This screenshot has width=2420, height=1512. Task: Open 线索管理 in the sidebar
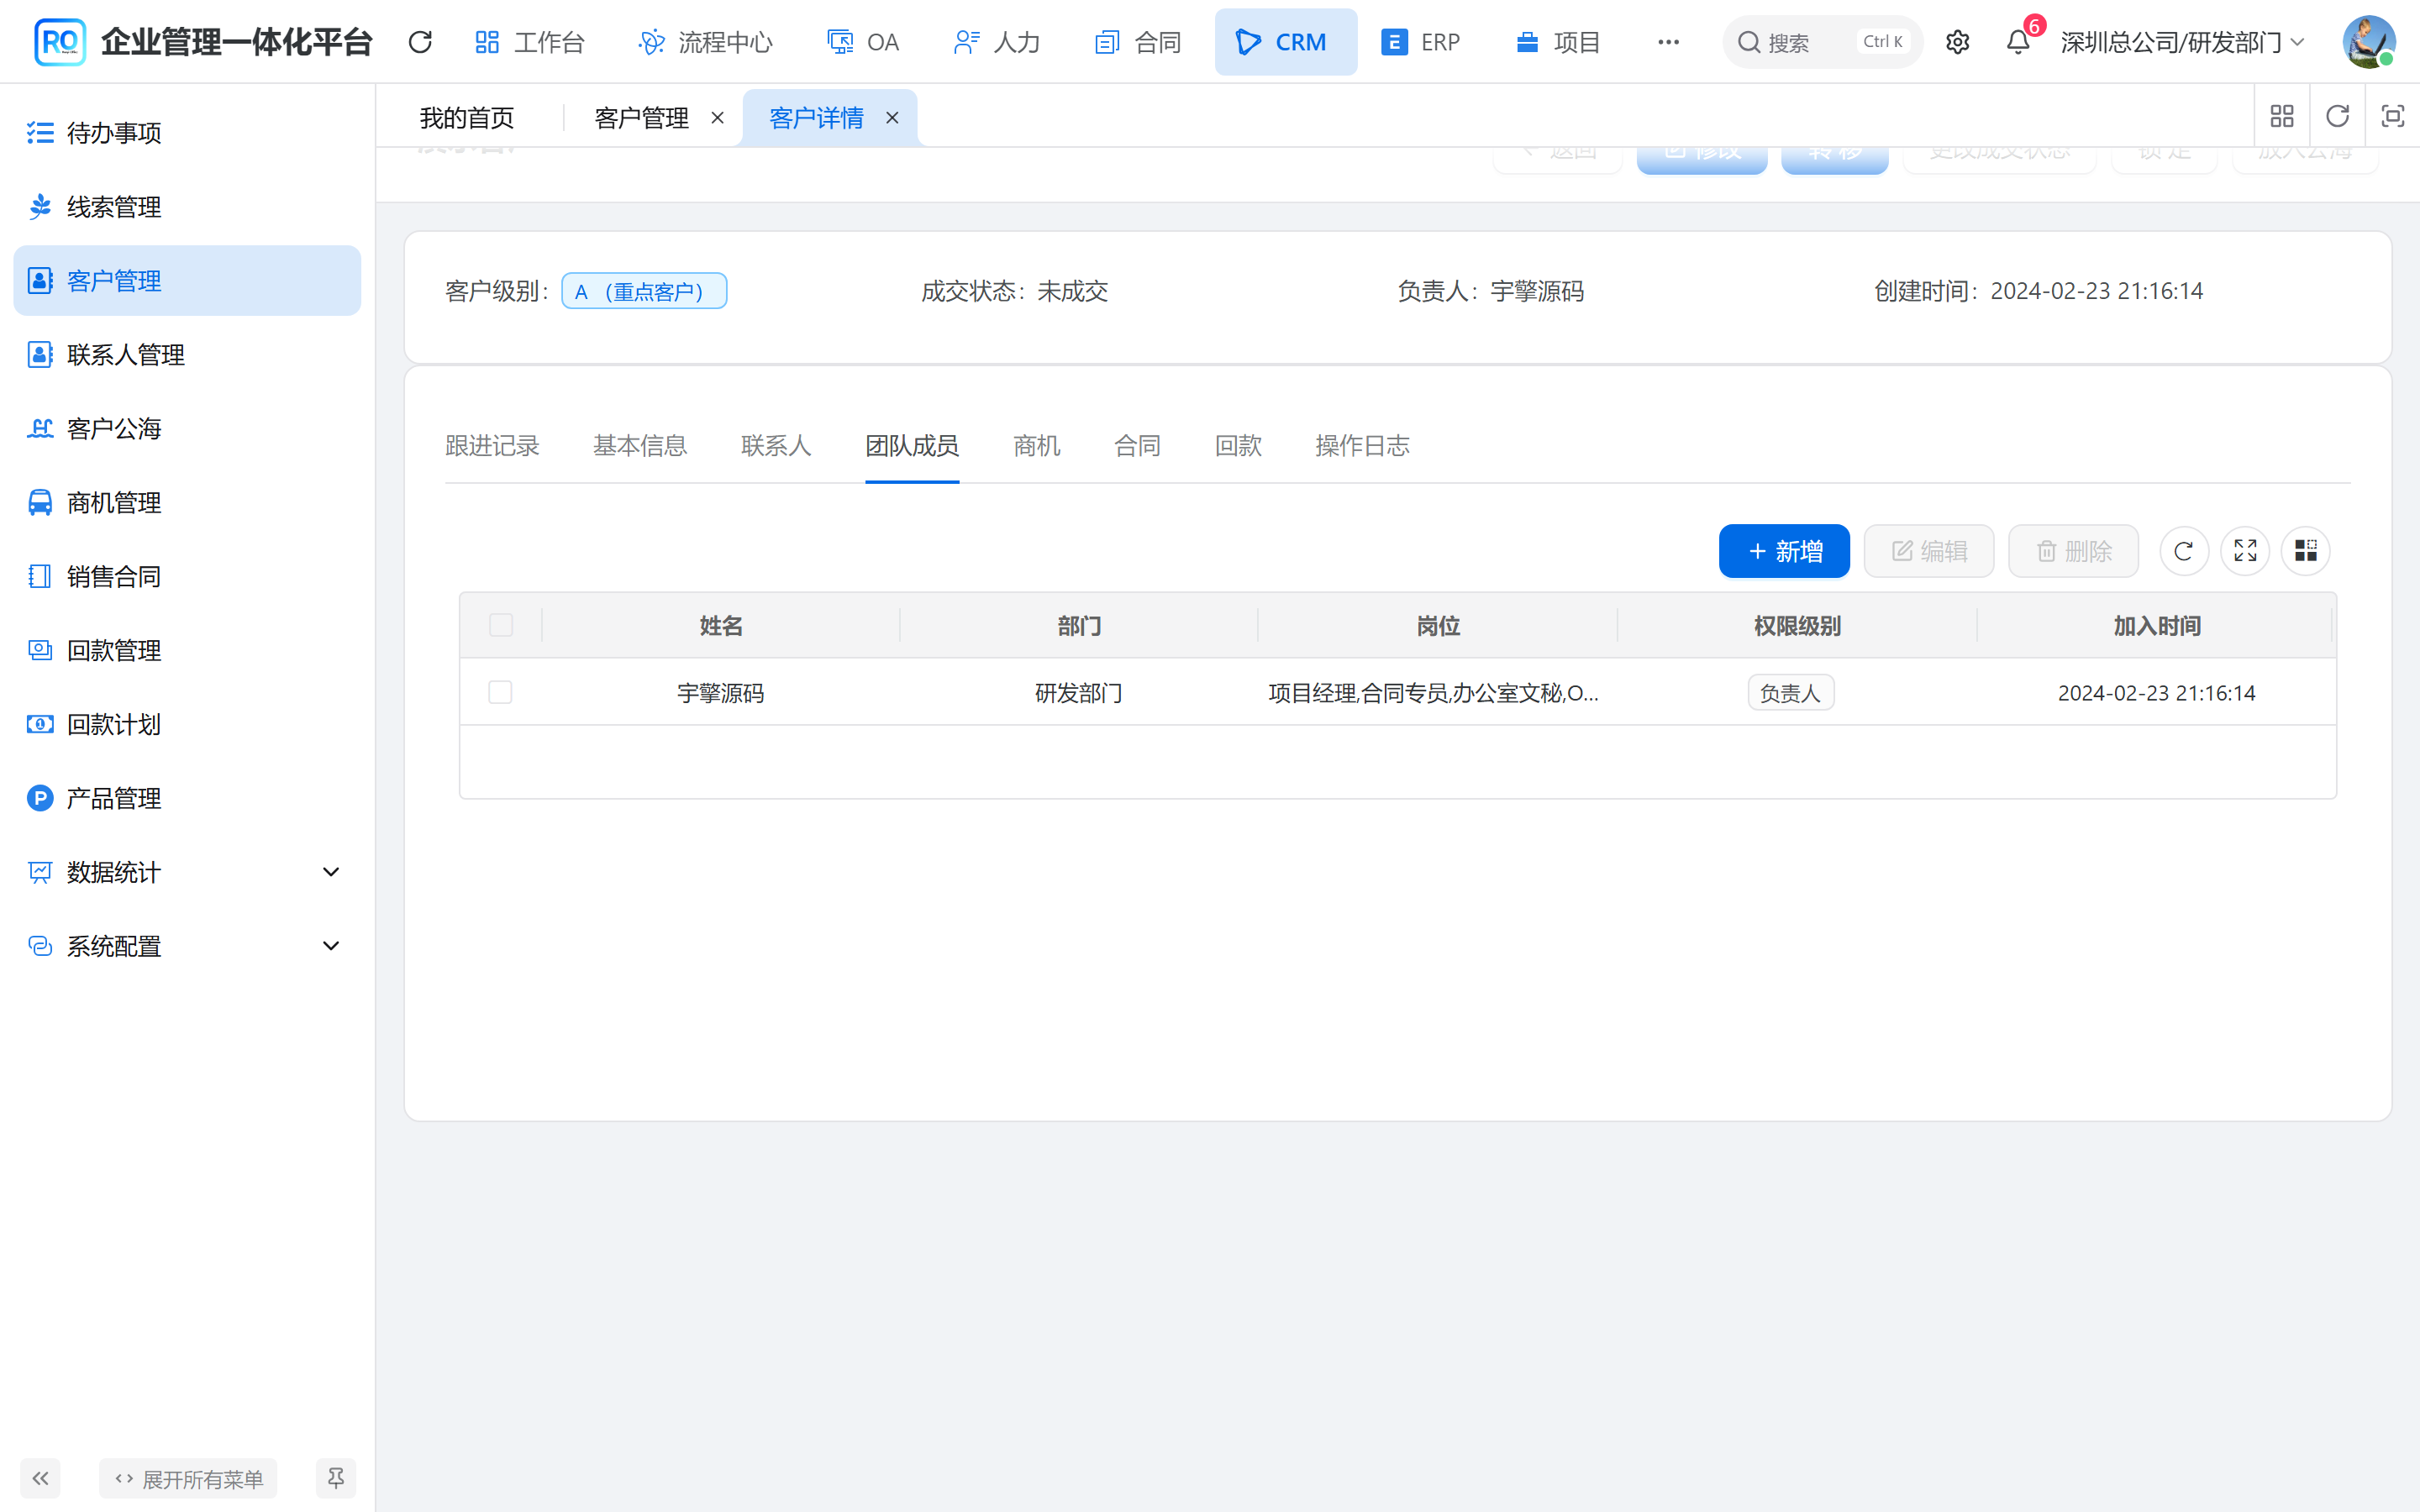[x=187, y=207]
